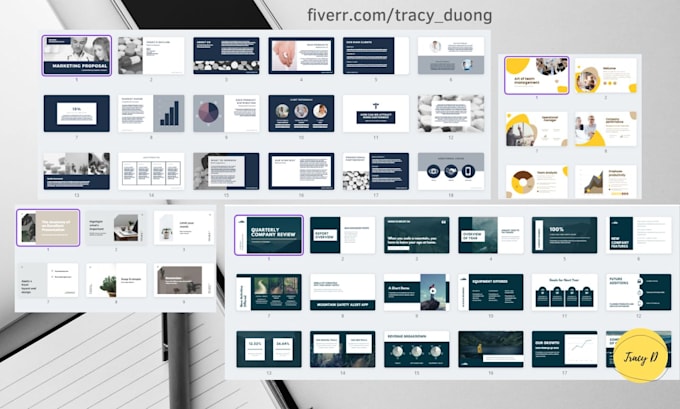Select the Team analysis donut chart slide
Viewport: 680px width, 409px height.
tap(536, 181)
